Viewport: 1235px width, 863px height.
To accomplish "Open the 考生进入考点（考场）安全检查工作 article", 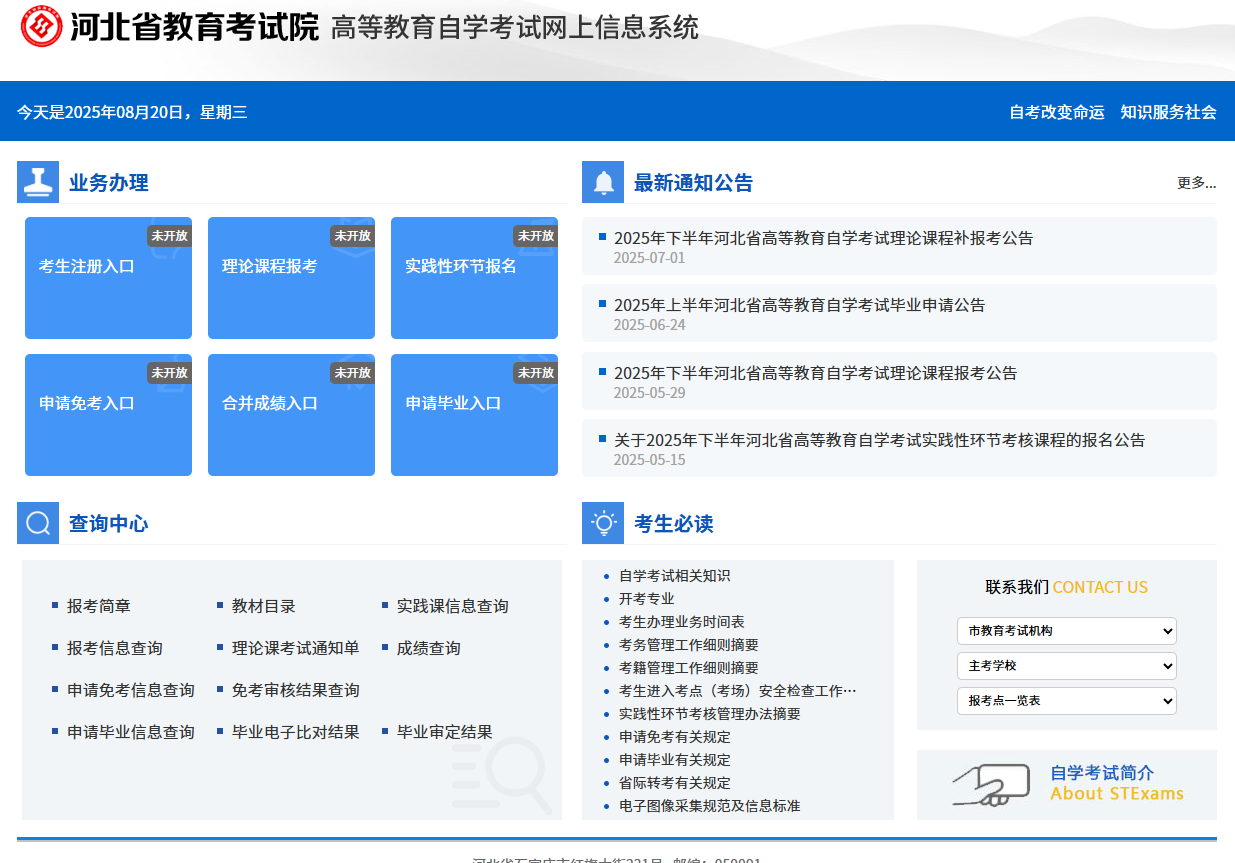I will coord(738,691).
